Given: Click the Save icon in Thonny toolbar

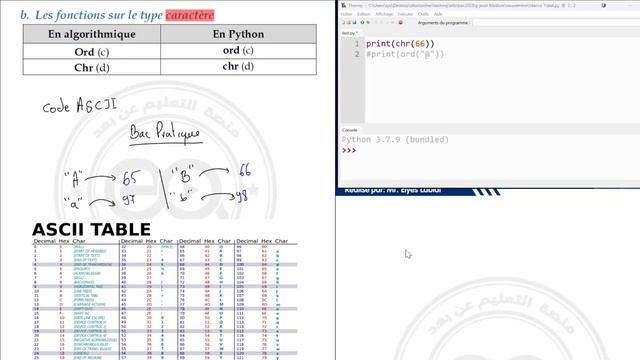Looking at the screenshot, I should [354, 22].
